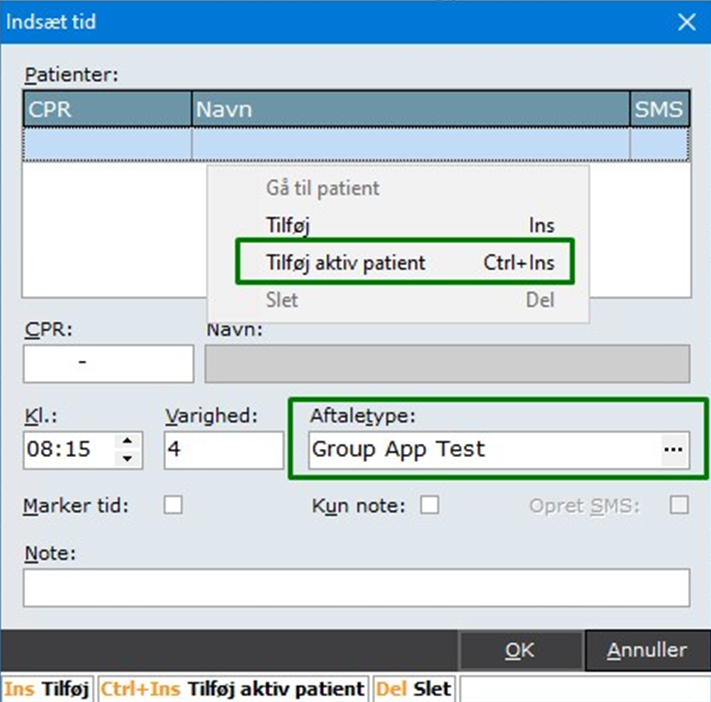Click 'Del Slet' shortcut in bottom bar
The image size is (711, 702).
click(x=414, y=689)
